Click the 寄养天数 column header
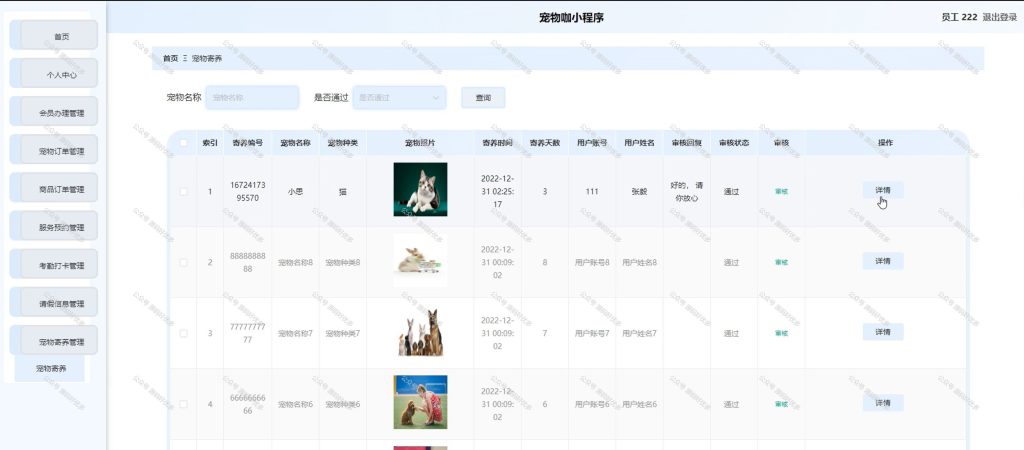Screen dimensions: 1024x450 click(x=545, y=142)
